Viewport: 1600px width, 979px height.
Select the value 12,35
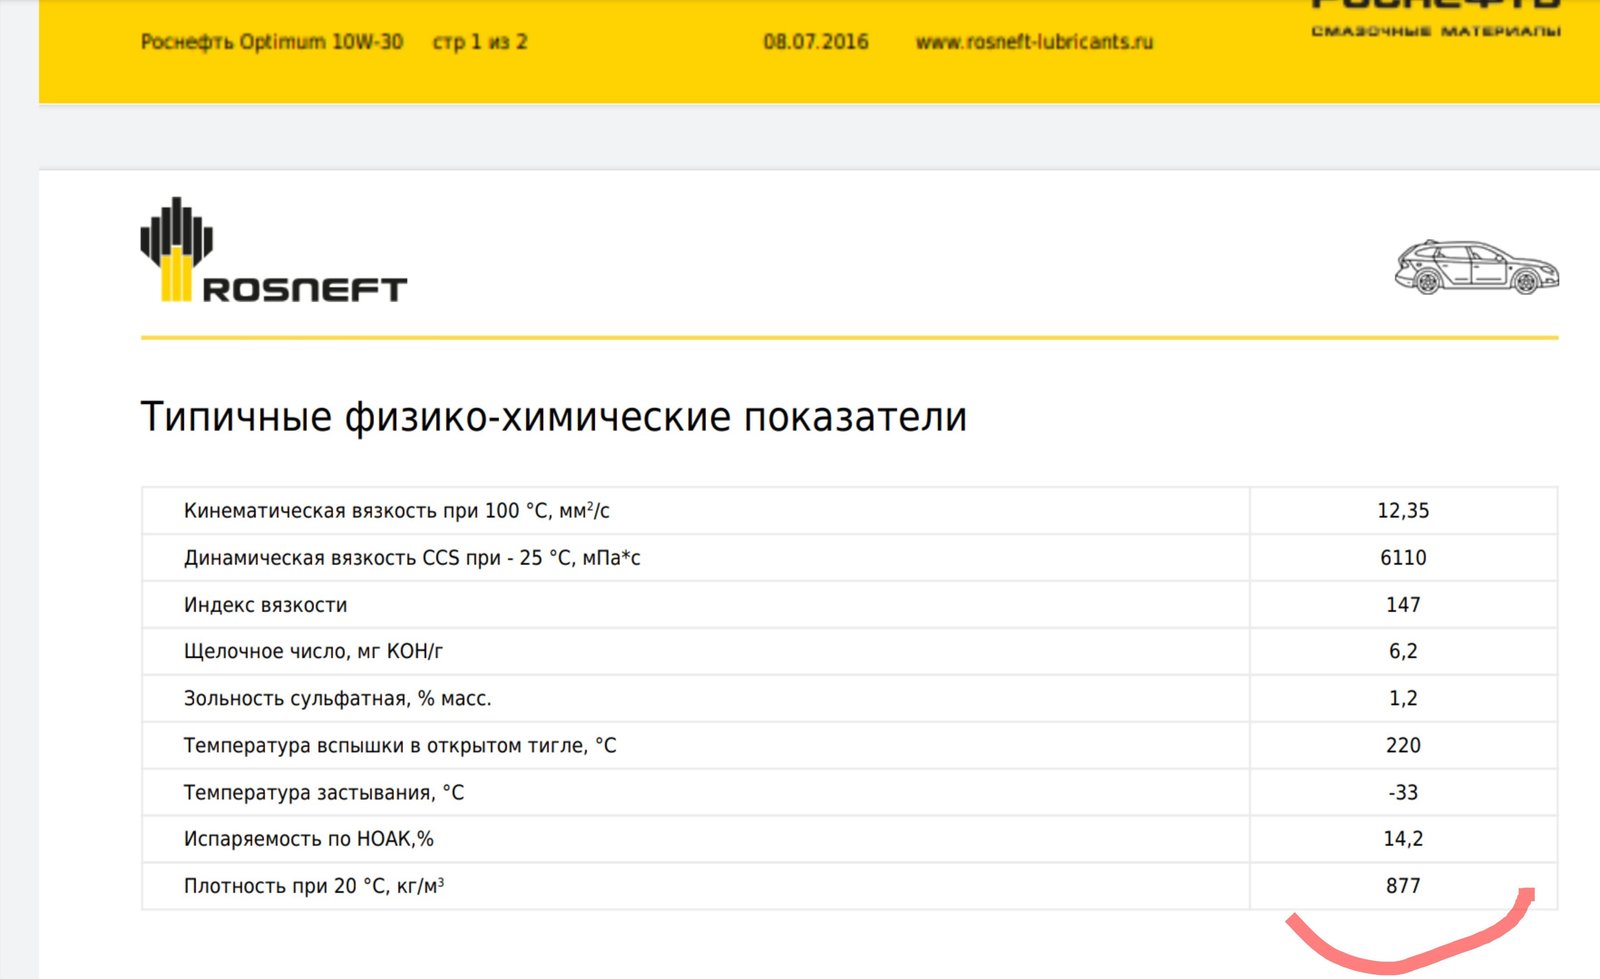tap(1403, 511)
